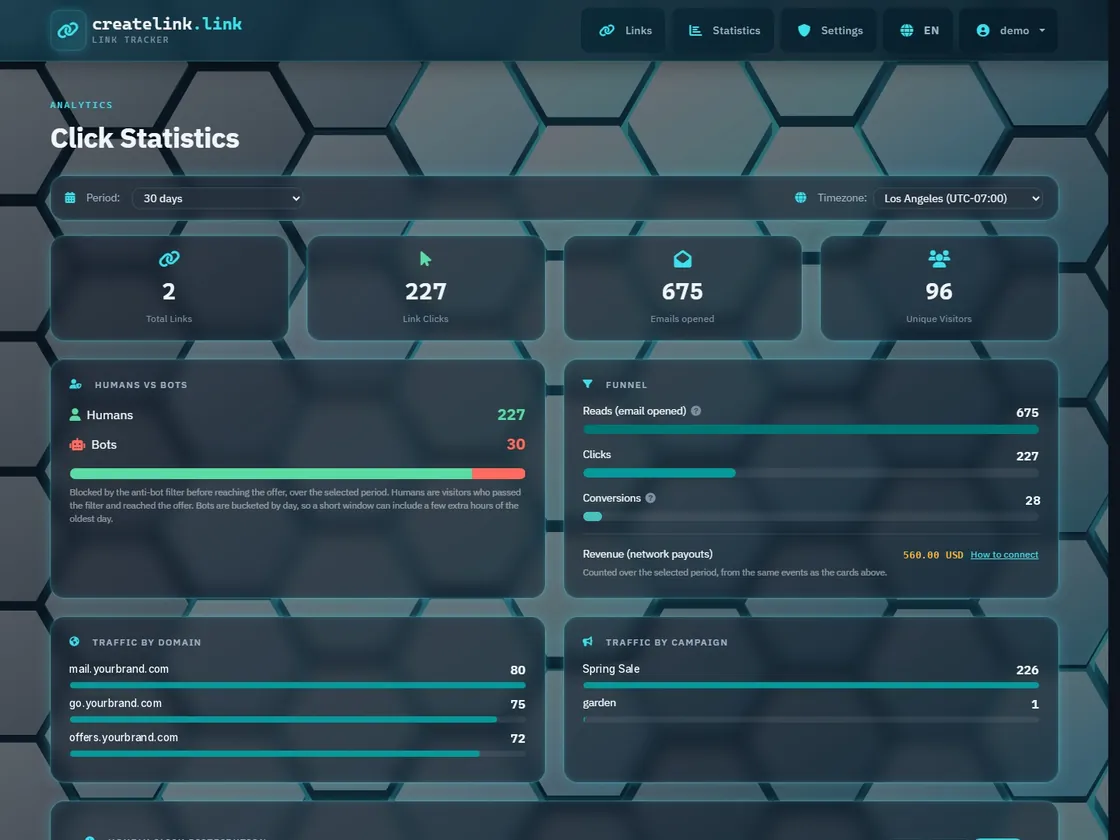Click the green person icon beside Humans
This screenshot has height=840, width=1120.
[74, 414]
